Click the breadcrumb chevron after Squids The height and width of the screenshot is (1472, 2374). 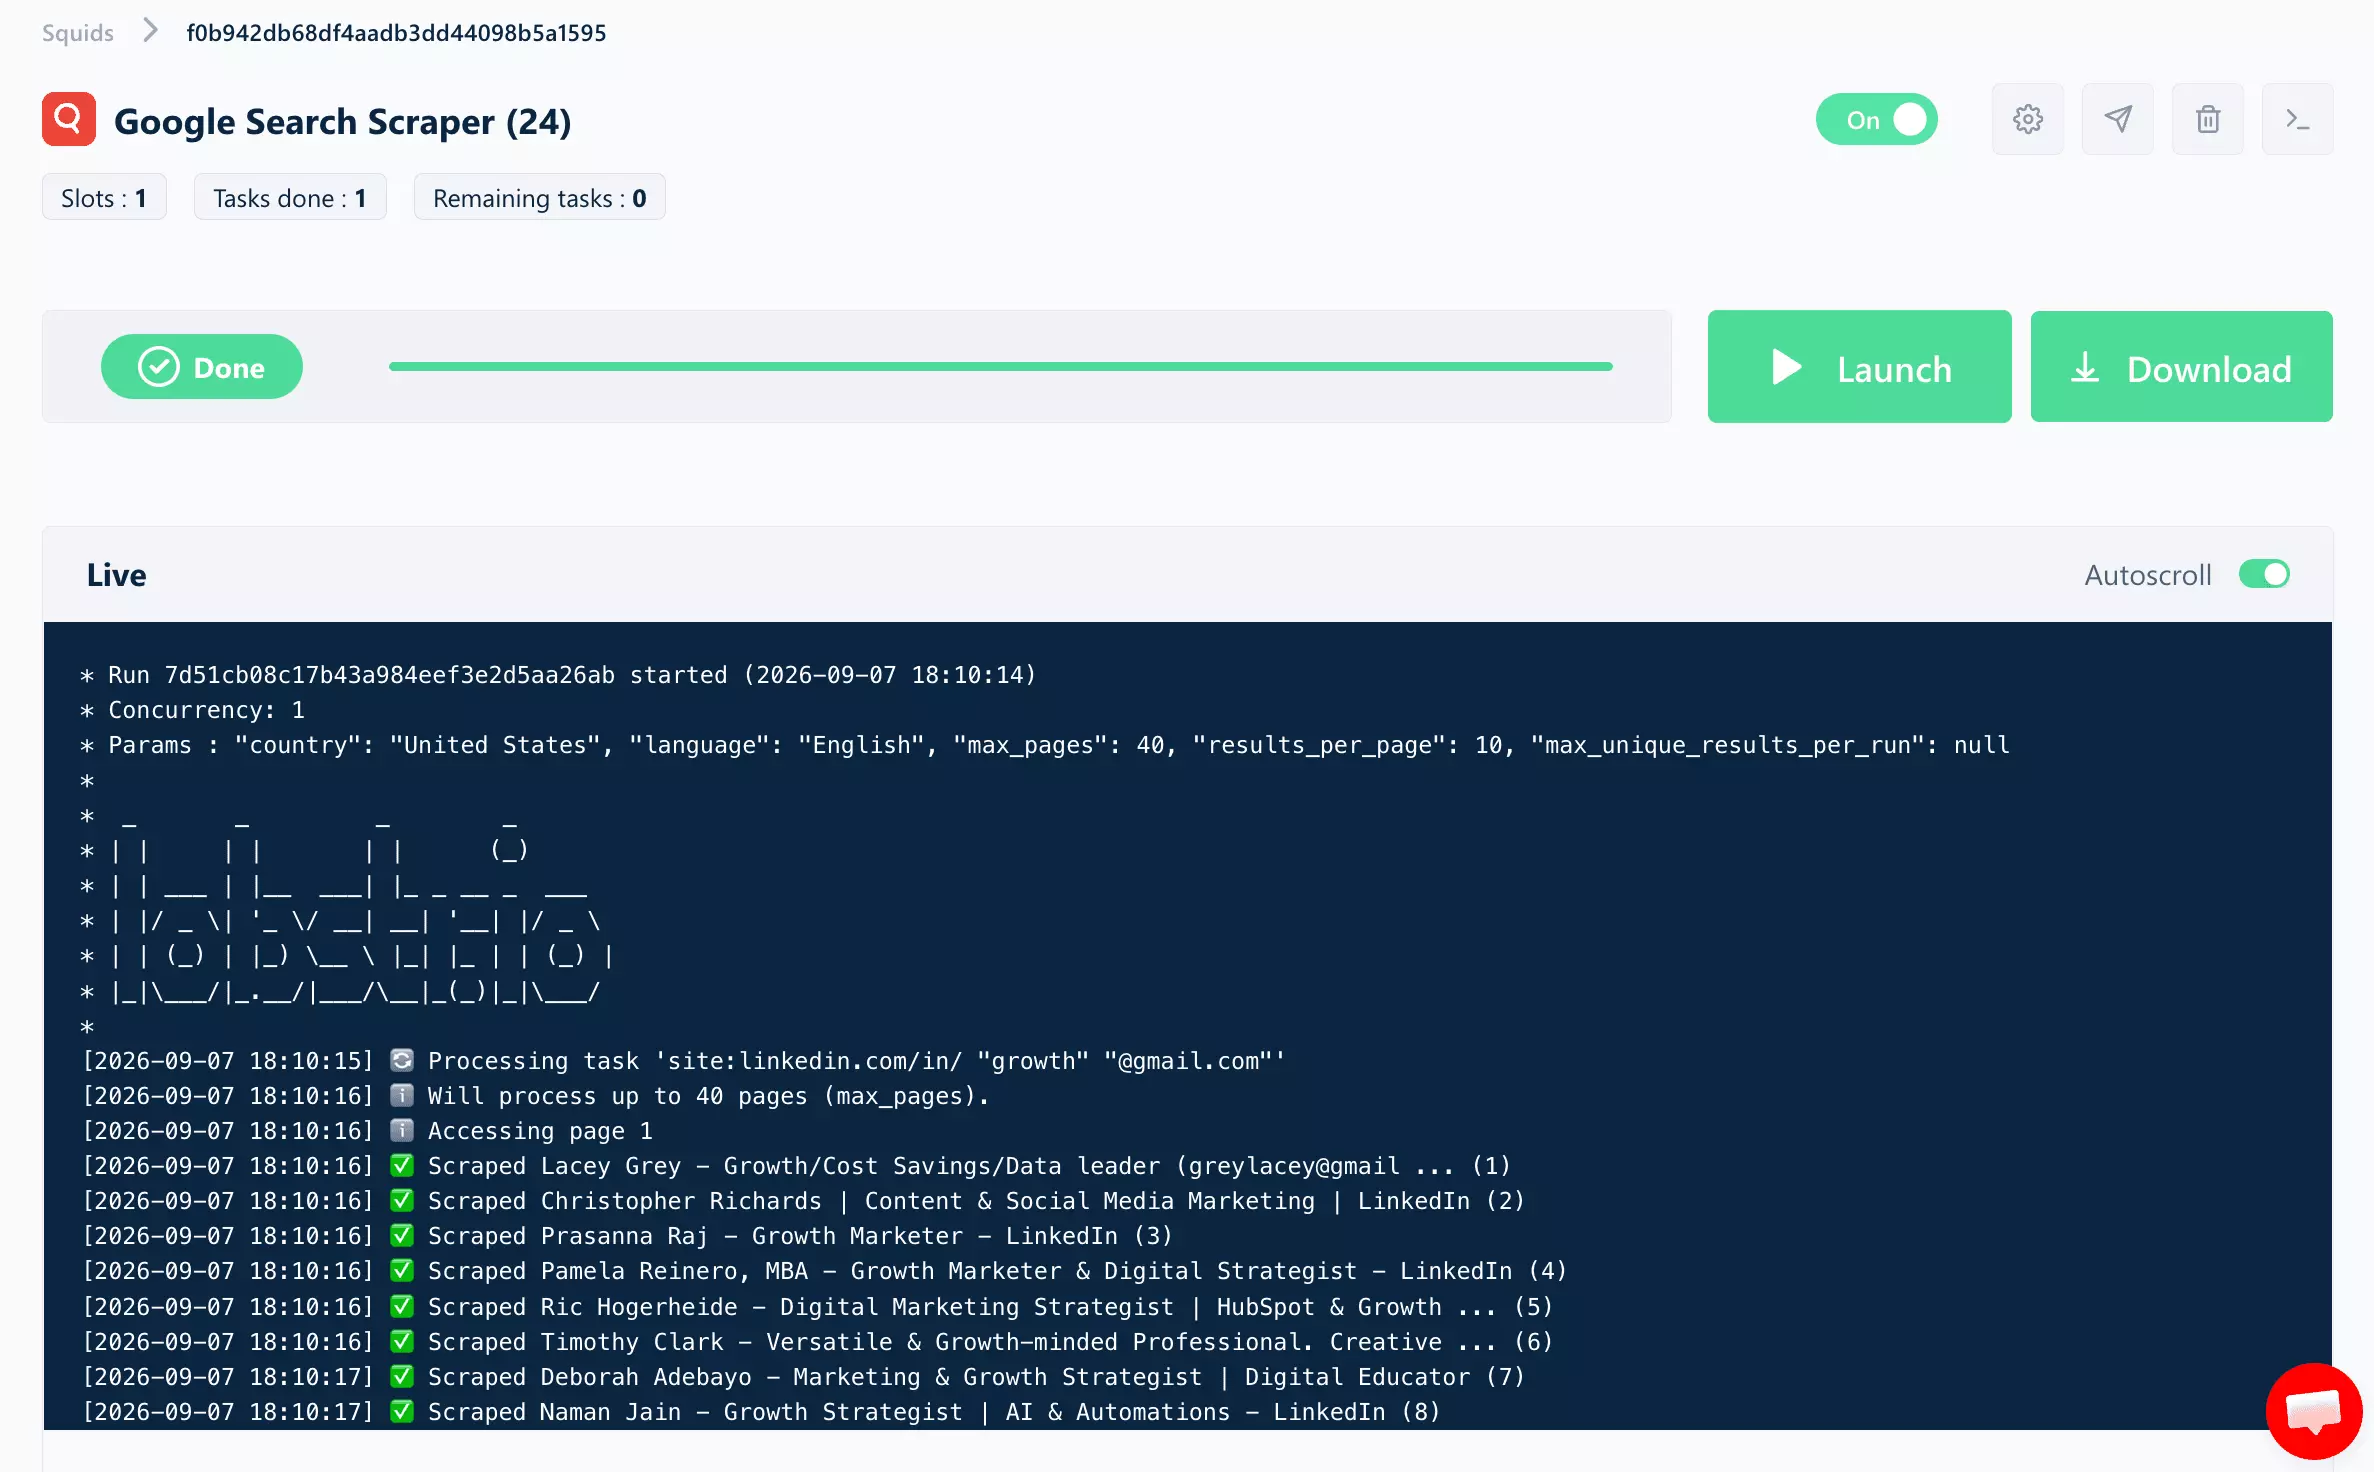pyautogui.click(x=150, y=31)
